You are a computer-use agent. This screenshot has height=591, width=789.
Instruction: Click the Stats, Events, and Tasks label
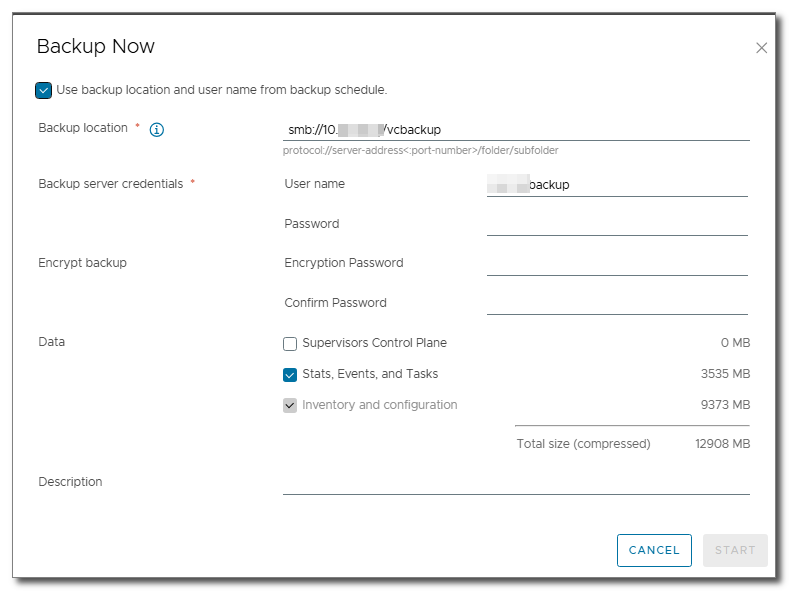[370, 374]
